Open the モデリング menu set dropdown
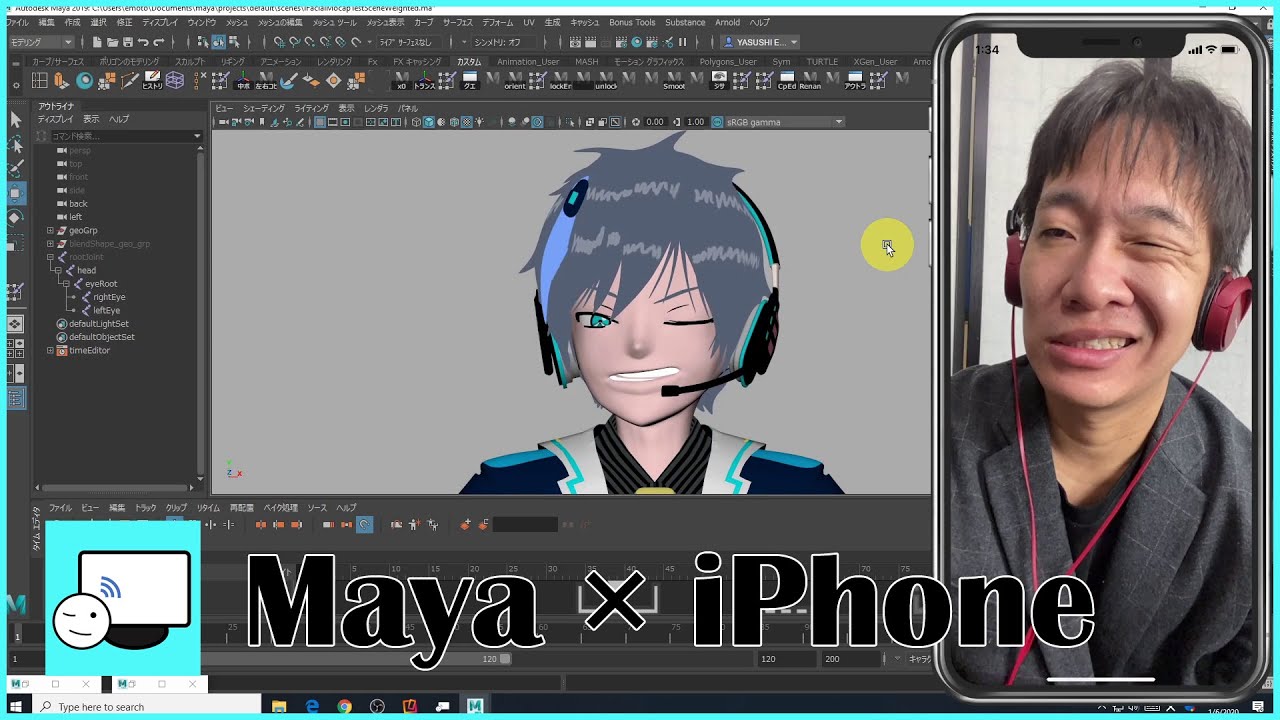1280x720 pixels. (41, 42)
